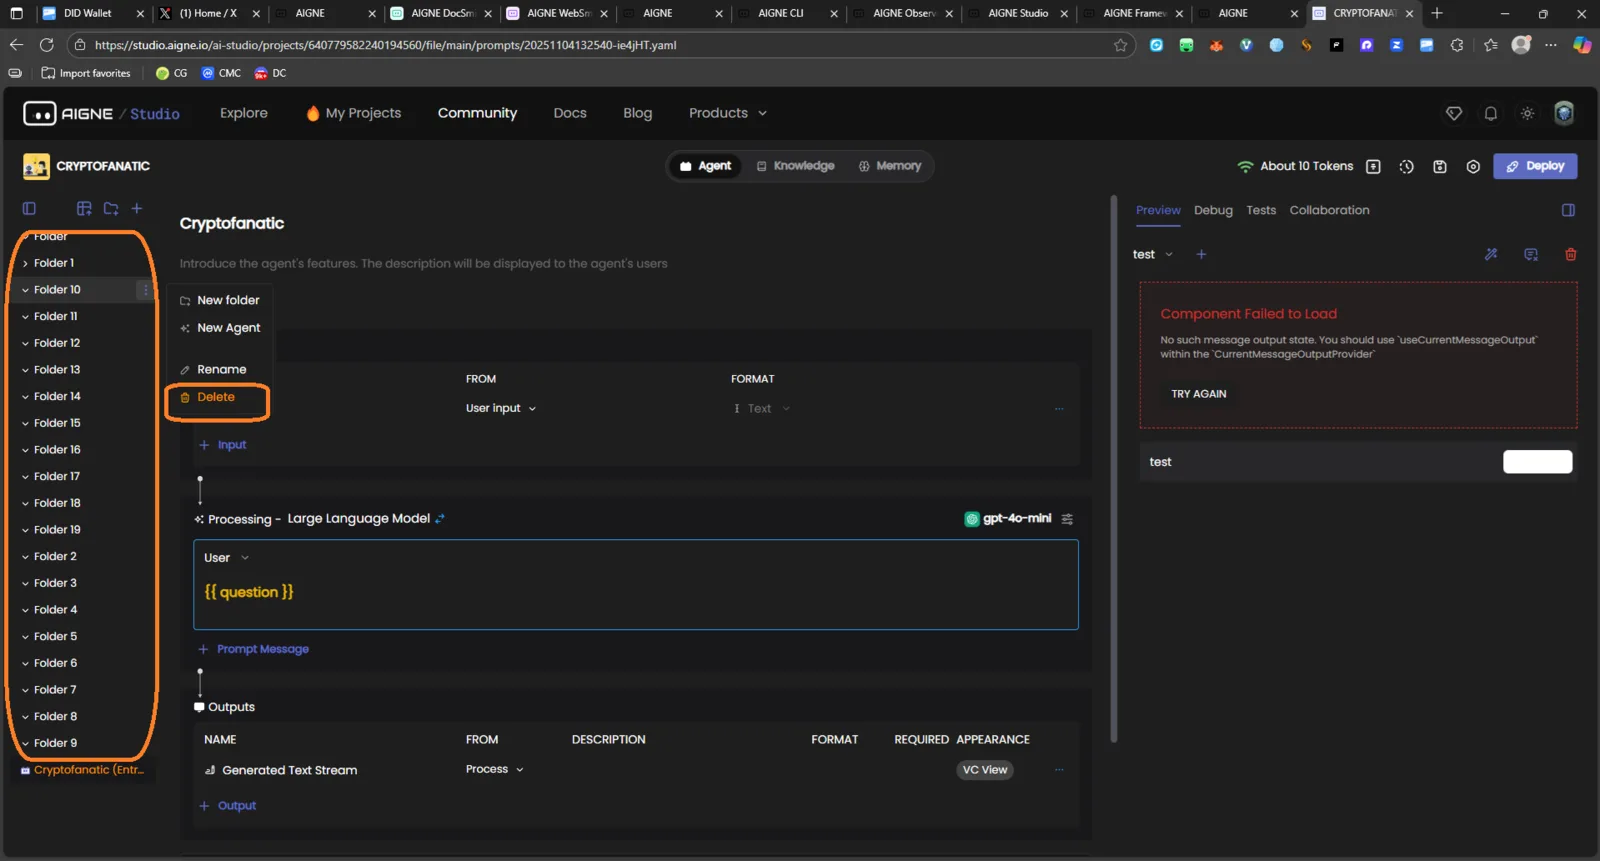Click the clear chat message icon
1600x861 pixels.
[x=1531, y=254]
